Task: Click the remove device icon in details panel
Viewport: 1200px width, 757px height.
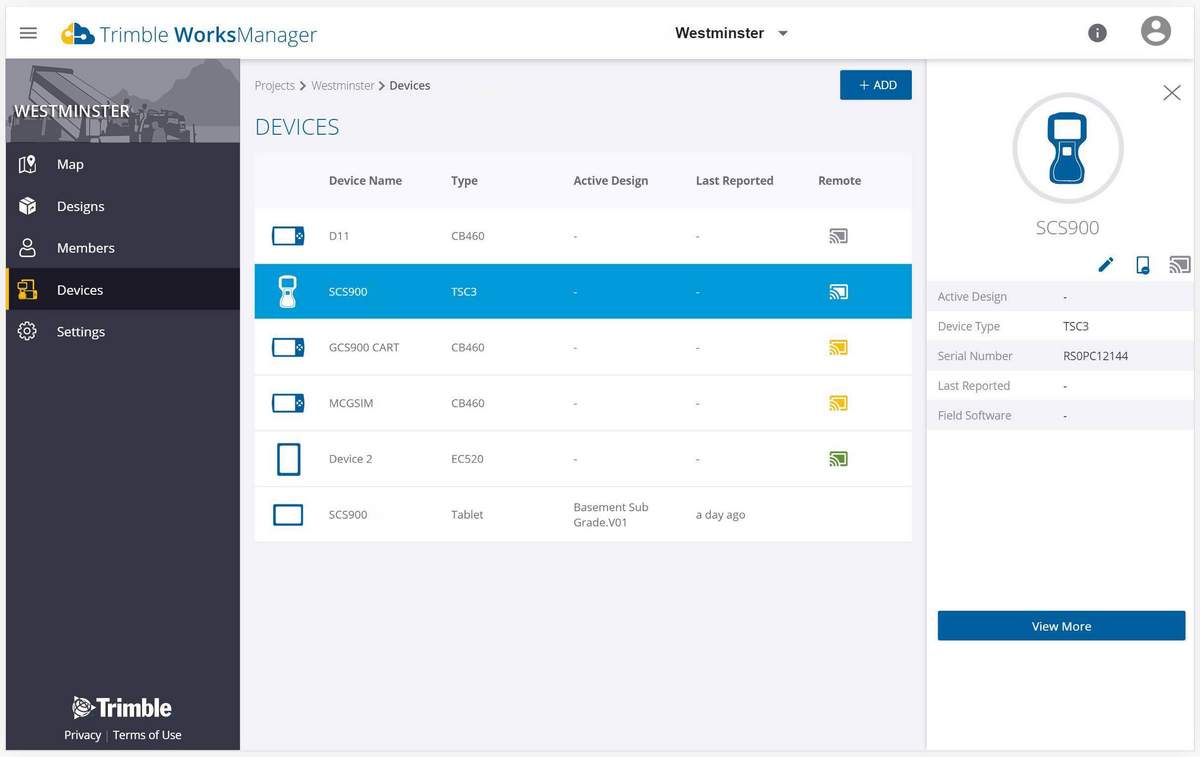Action: click(1143, 264)
